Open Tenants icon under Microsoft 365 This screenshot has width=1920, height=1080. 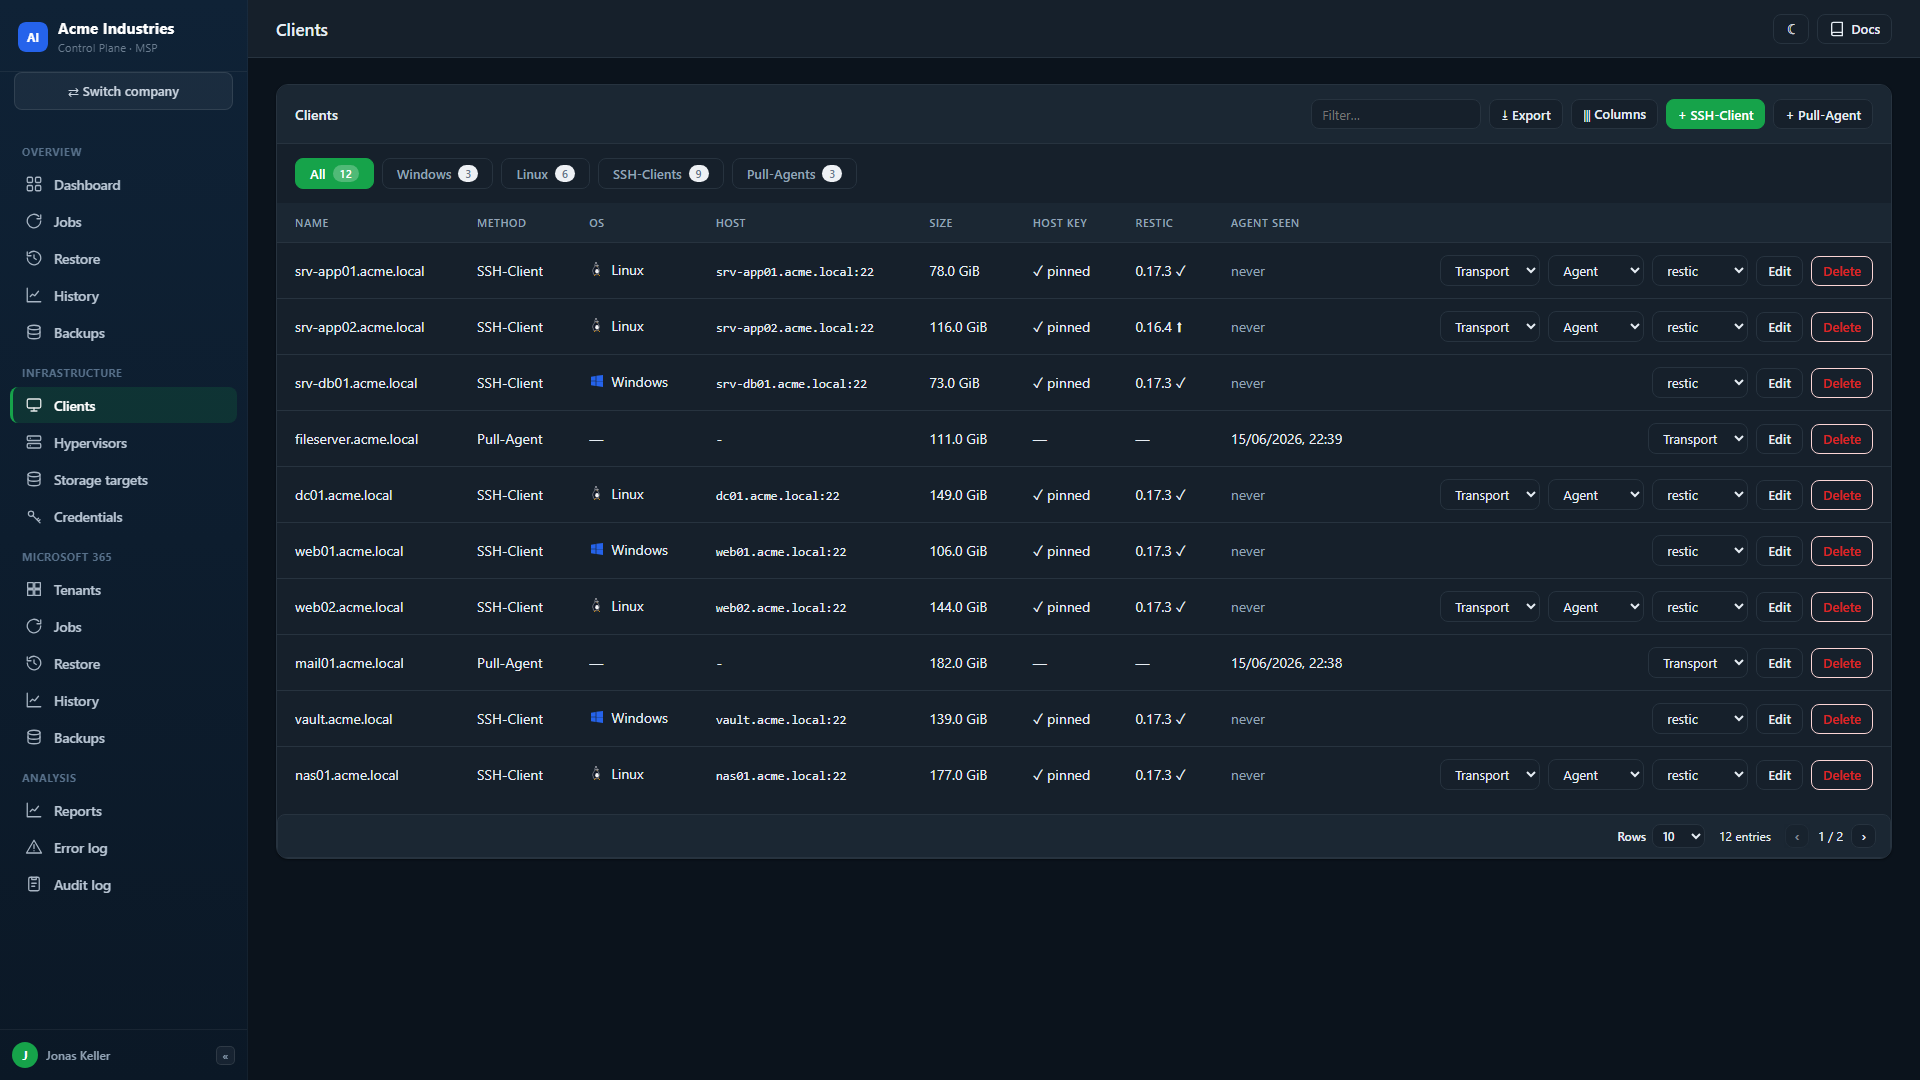coord(34,590)
